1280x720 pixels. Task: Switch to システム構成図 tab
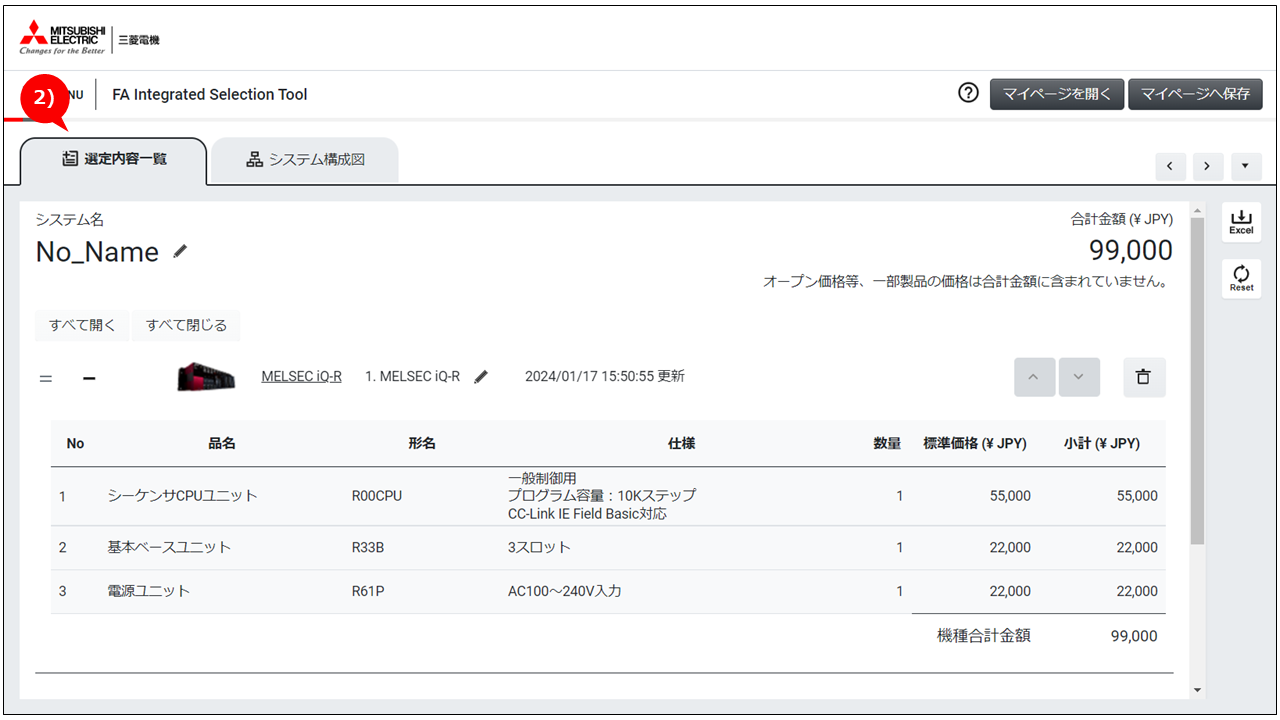(305, 160)
